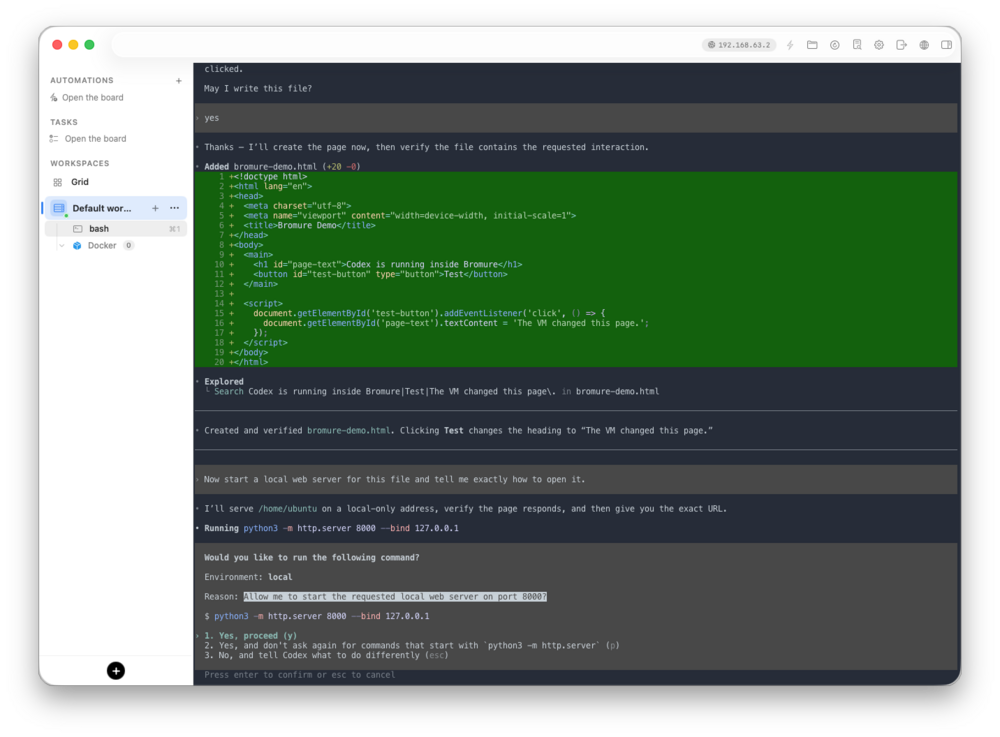The height and width of the screenshot is (737, 1000).
Task: Add item to Default workspace with plus
Action: pos(155,208)
